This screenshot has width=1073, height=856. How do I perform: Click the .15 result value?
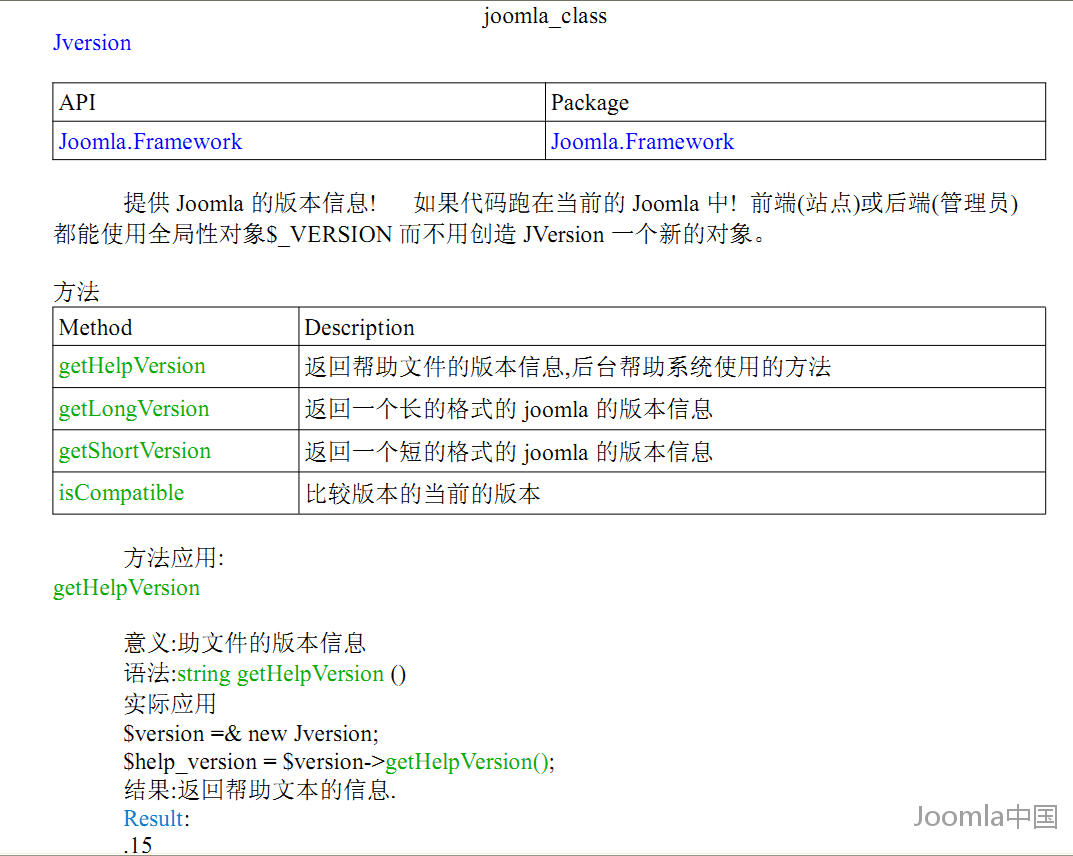(138, 845)
